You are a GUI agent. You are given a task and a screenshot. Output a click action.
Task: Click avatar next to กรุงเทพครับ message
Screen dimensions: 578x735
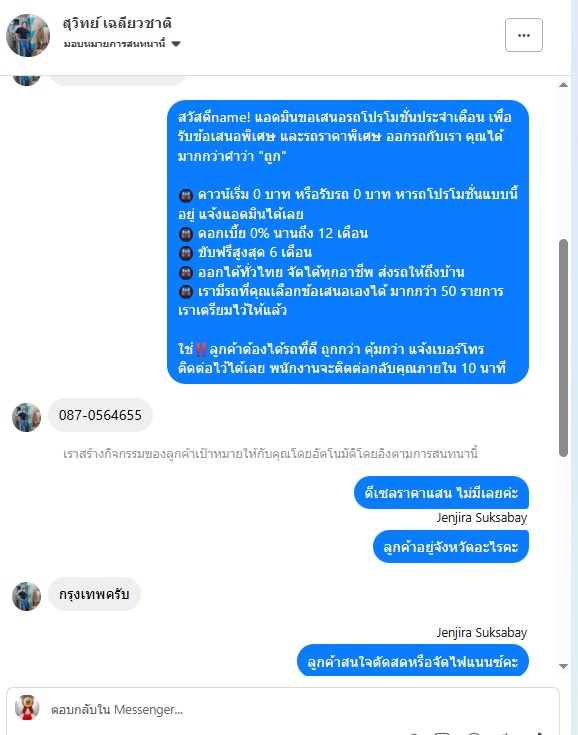point(26,596)
